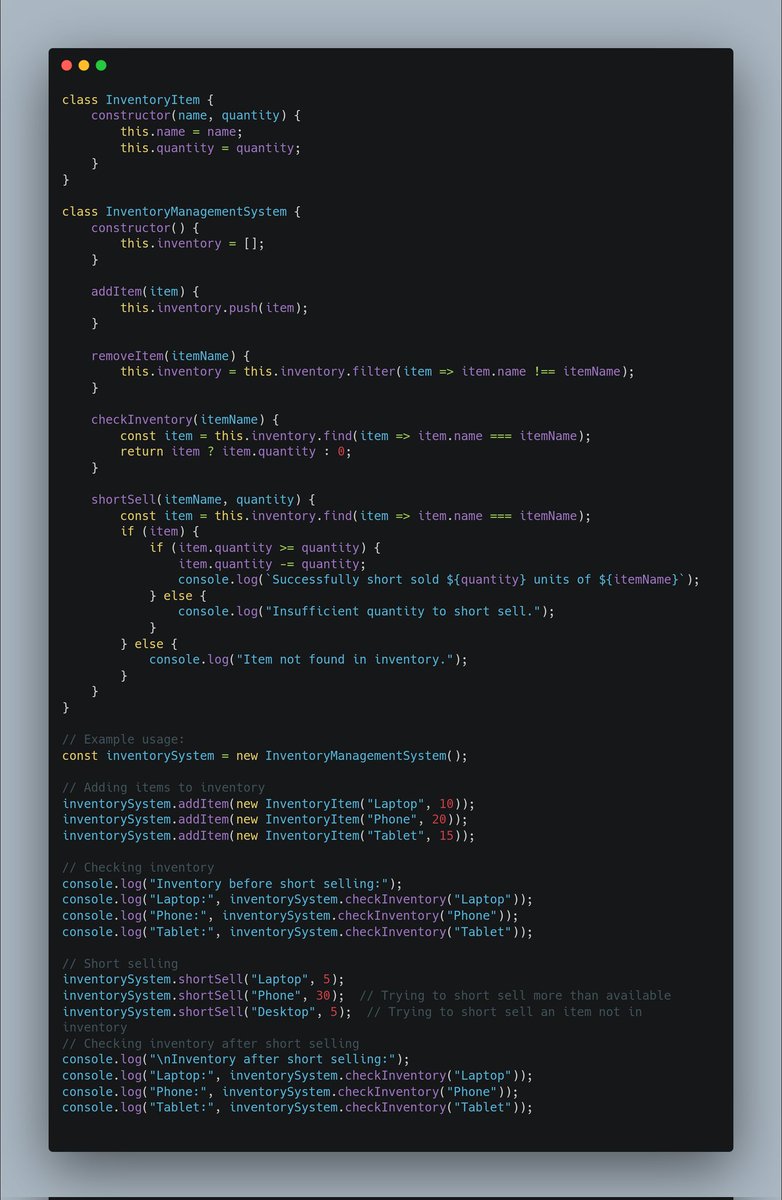Click the line "addItem(item) {"
This screenshot has height=1200, width=782.
145,292
